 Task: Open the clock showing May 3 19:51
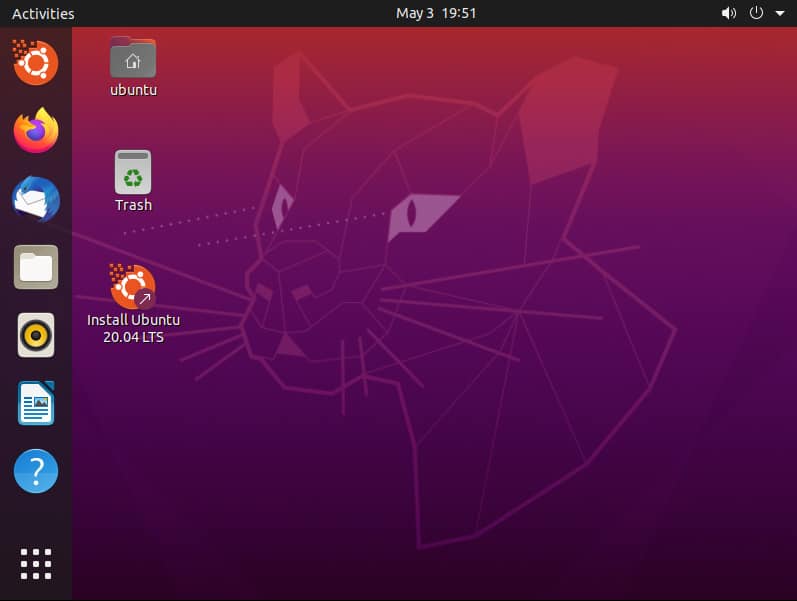(436, 13)
